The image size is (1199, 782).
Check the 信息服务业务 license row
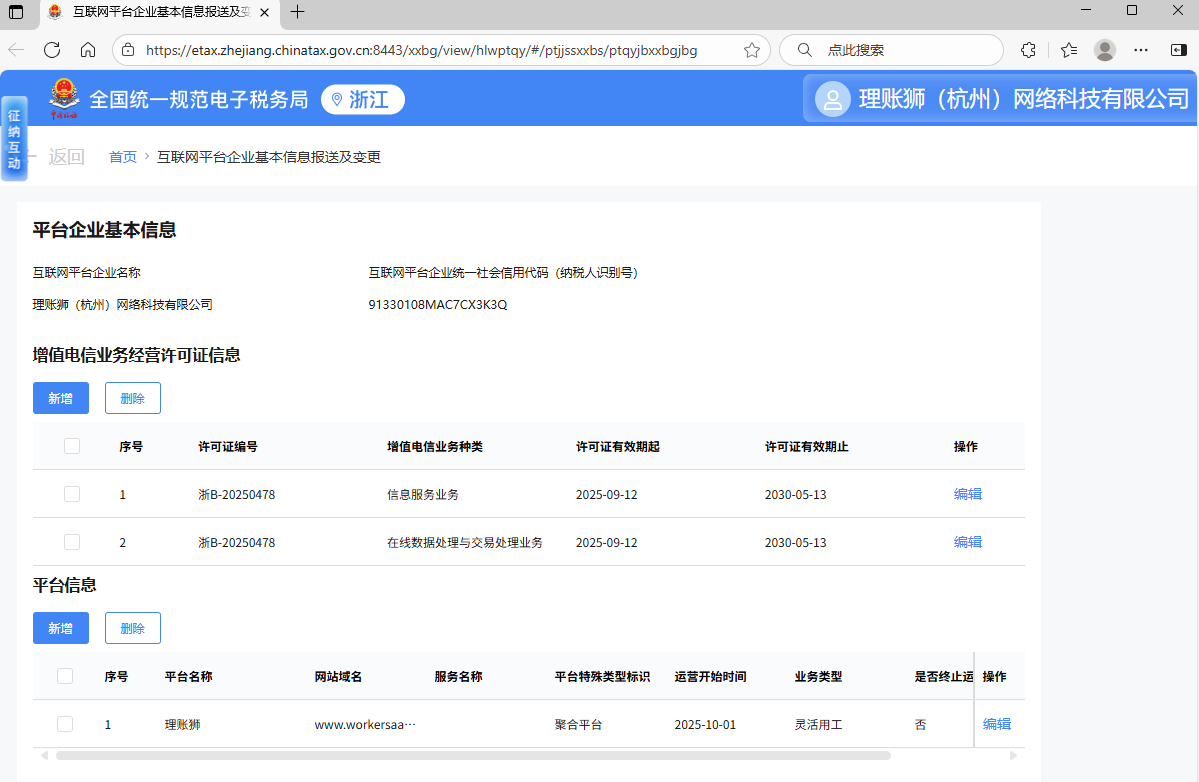tap(72, 494)
